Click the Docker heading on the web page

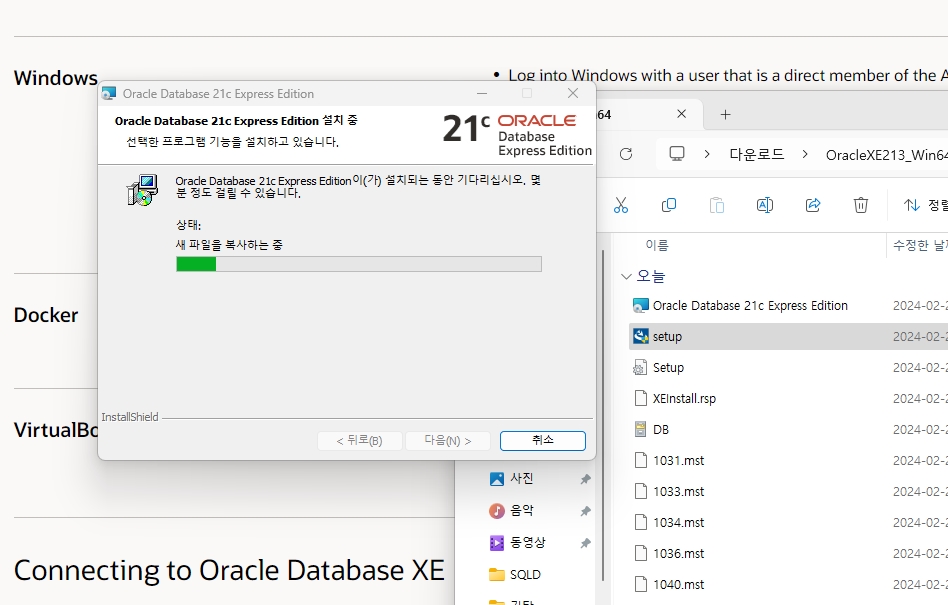(46, 315)
